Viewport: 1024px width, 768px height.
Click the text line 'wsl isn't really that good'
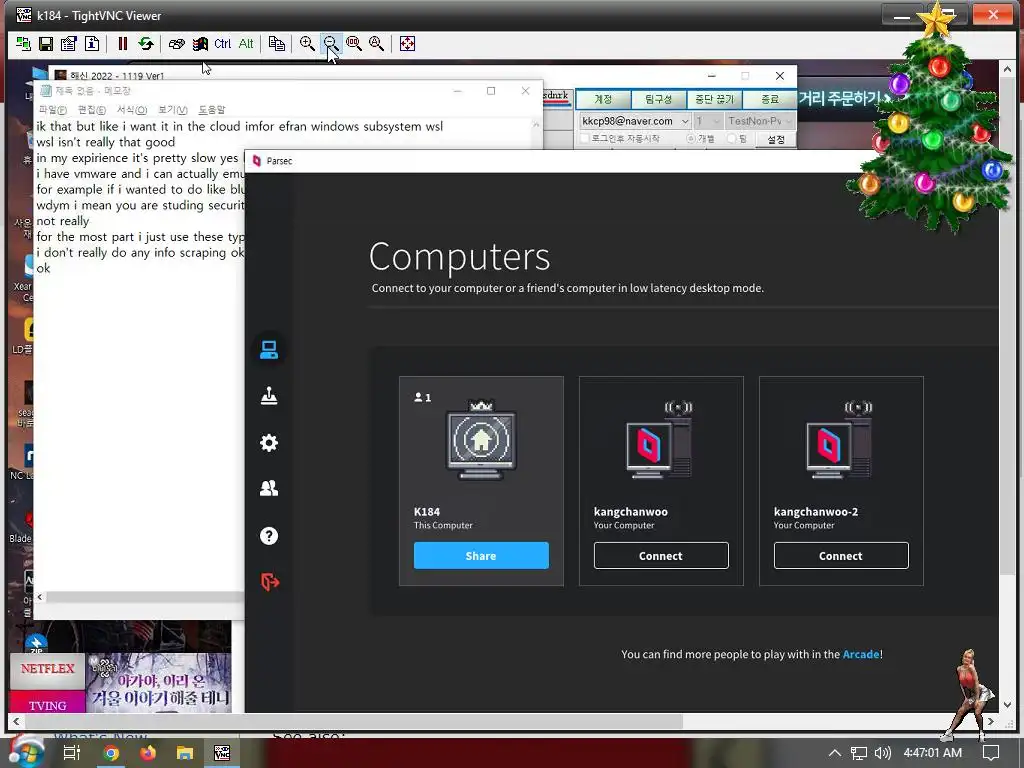pyautogui.click(x=106, y=142)
